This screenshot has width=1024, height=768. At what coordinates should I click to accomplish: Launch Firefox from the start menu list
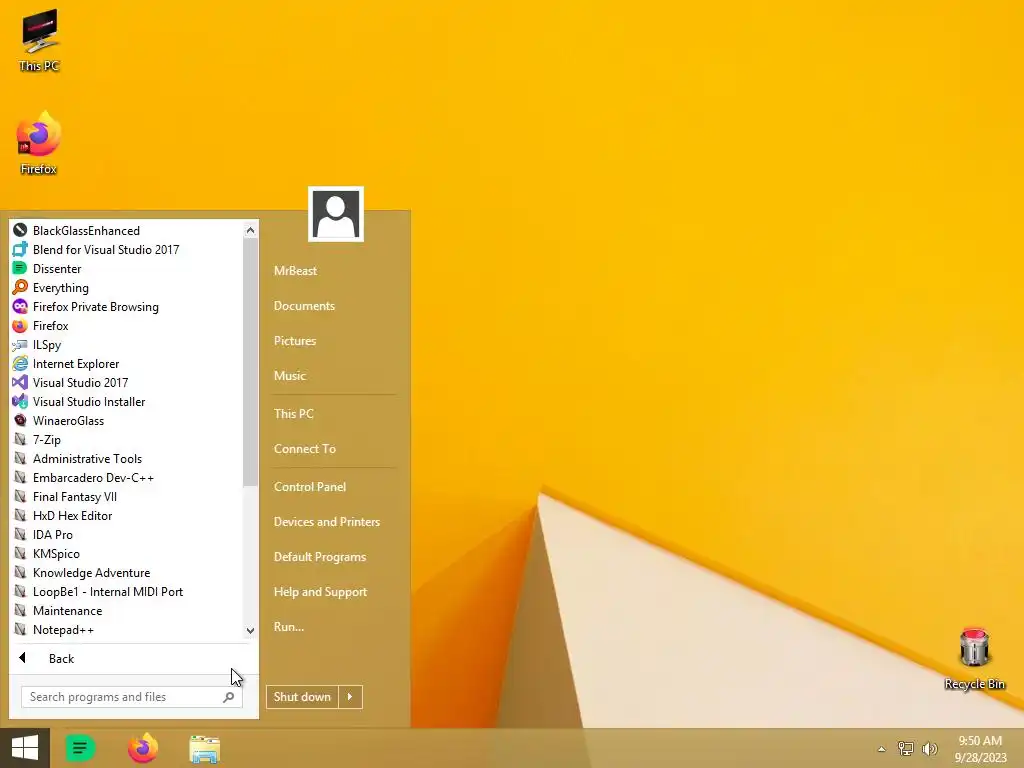(40, 325)
